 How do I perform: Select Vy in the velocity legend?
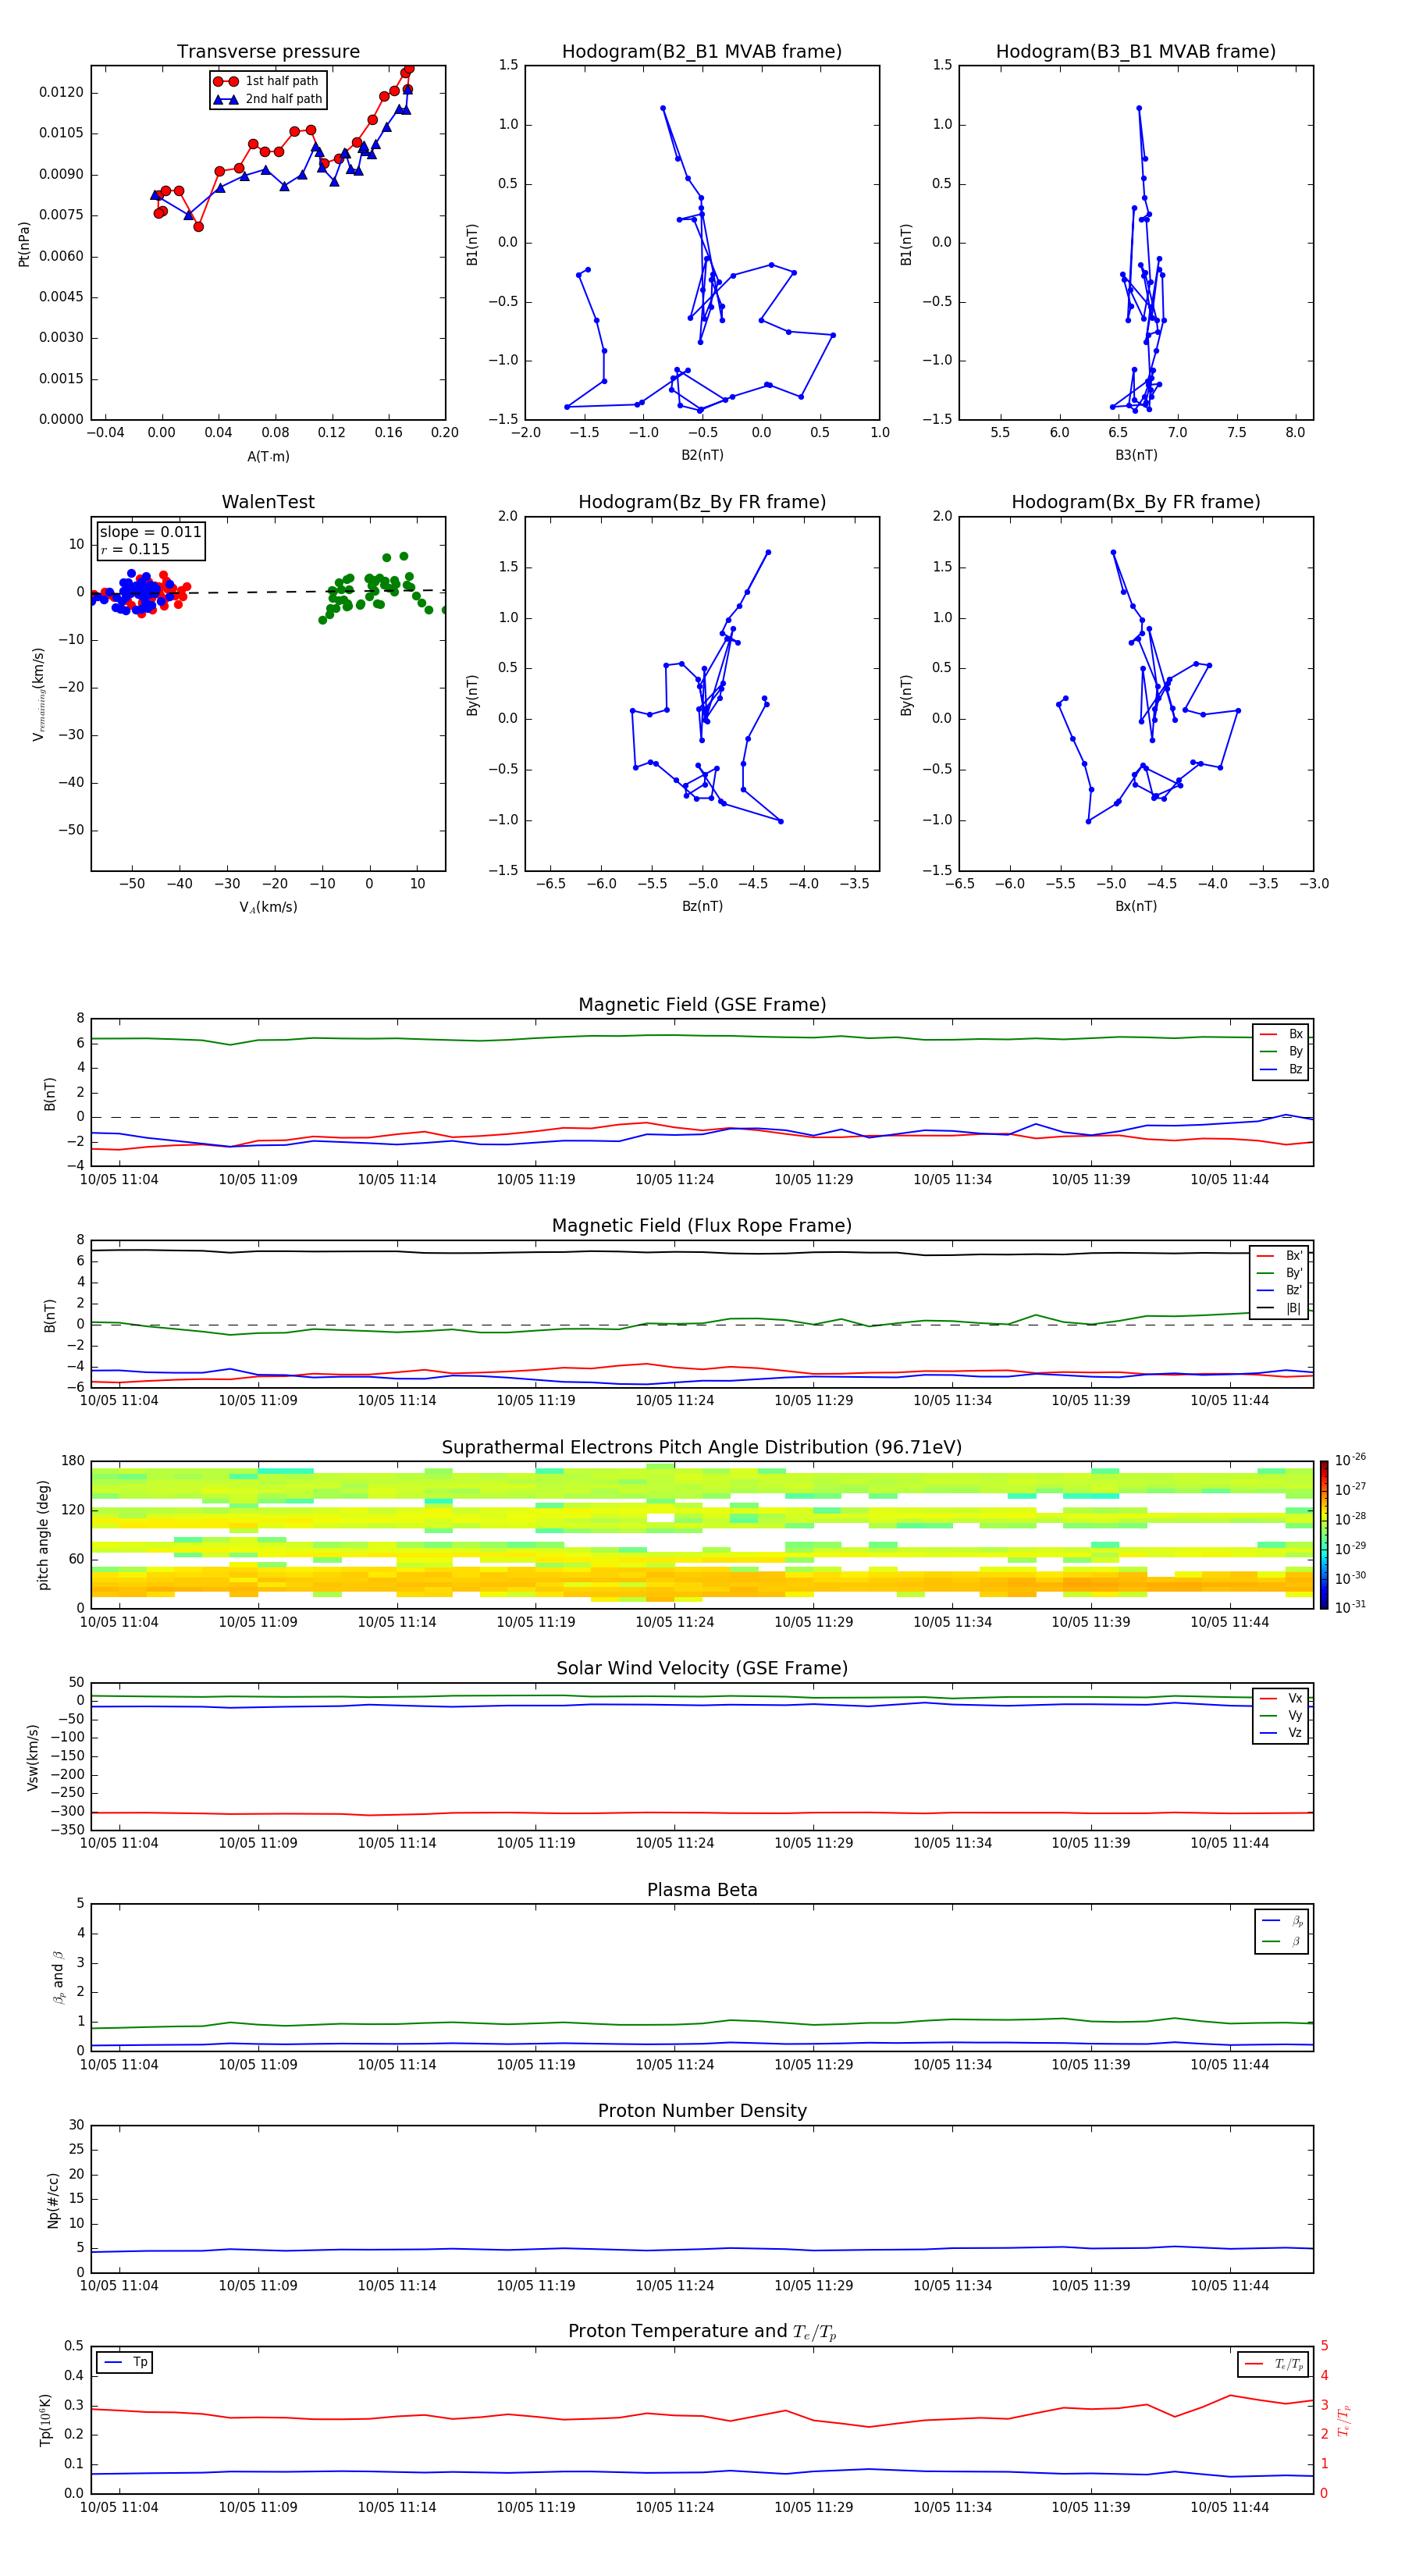(x=1281, y=1715)
